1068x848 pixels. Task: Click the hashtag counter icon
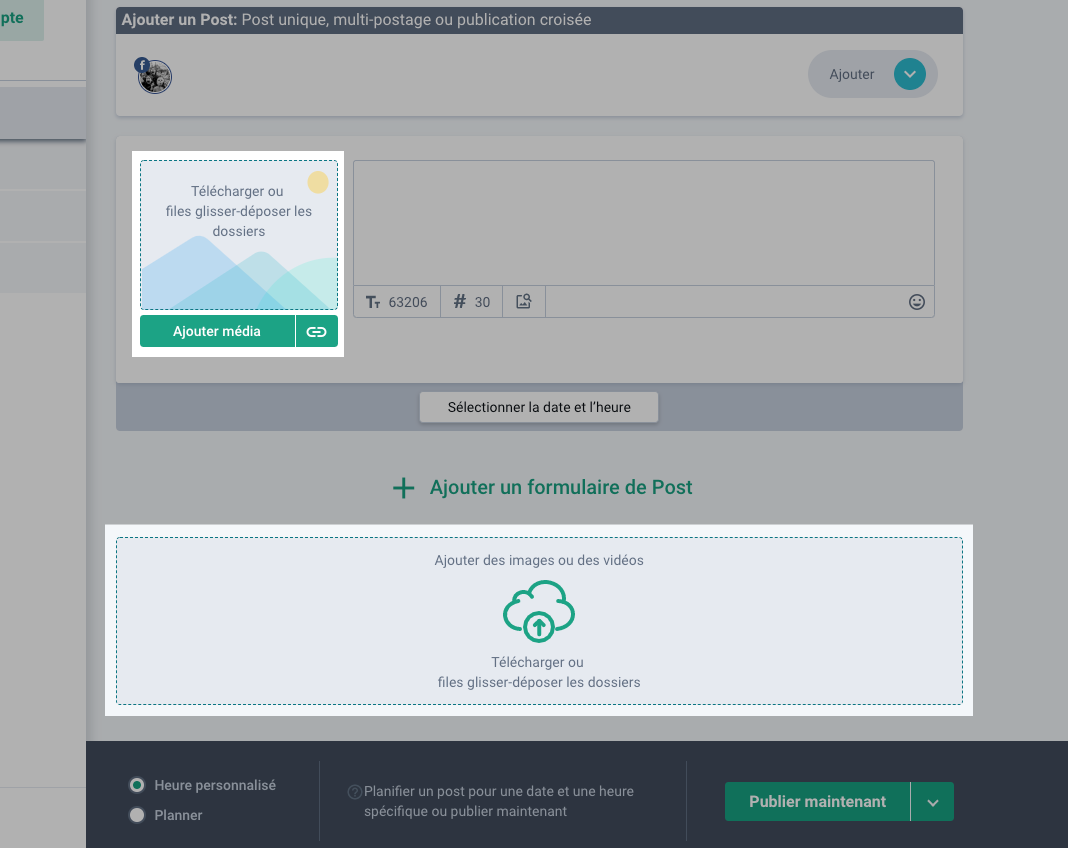coord(460,302)
